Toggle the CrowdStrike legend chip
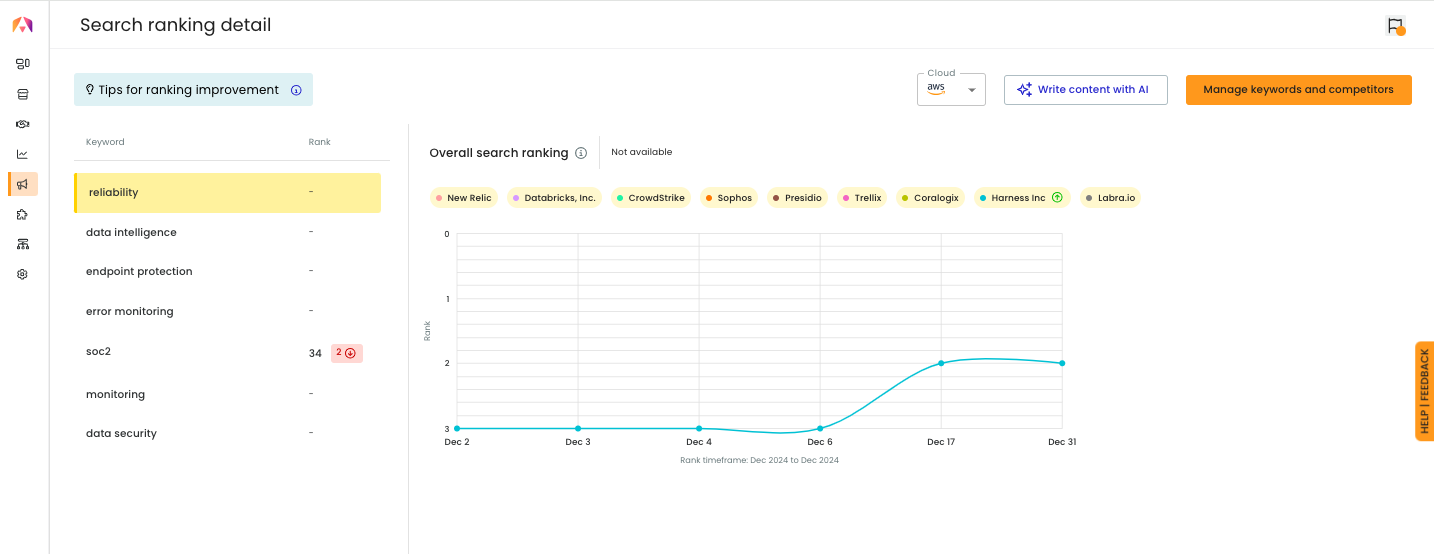Image resolution: width=1434 pixels, height=554 pixels. pyautogui.click(x=650, y=198)
